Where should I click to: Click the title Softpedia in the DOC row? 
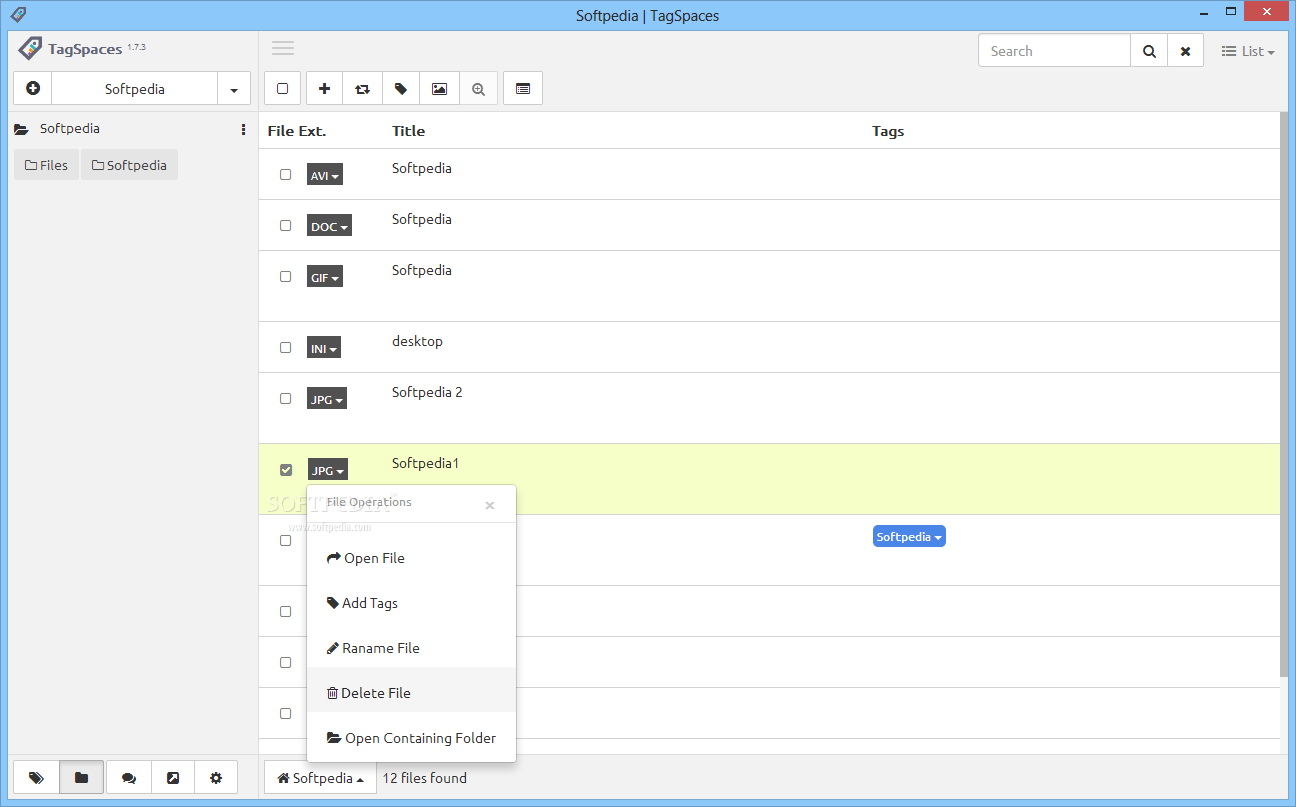422,219
